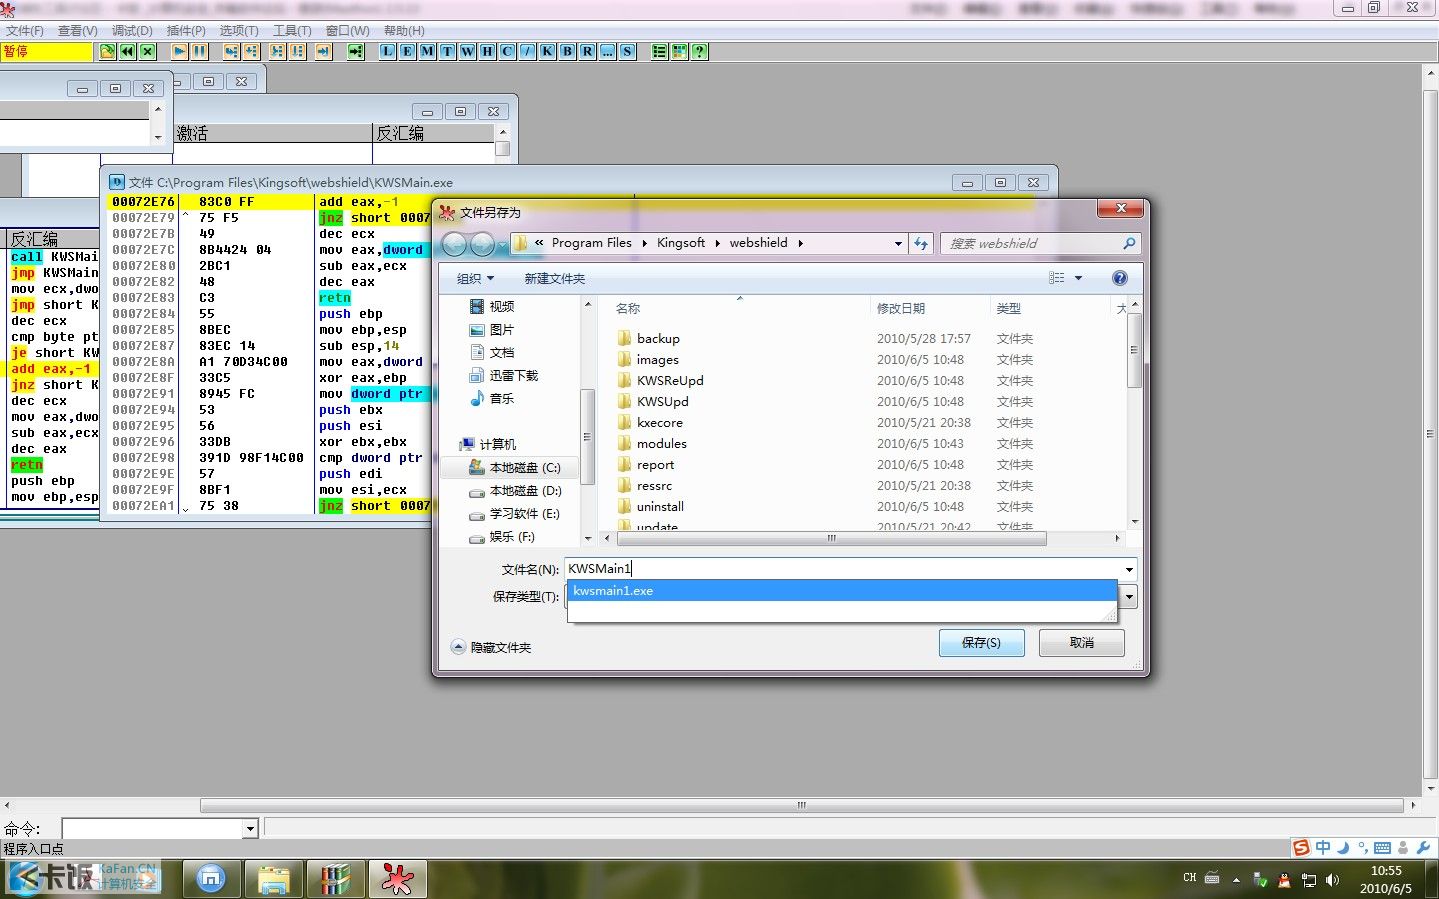
Task: Open the 工具(T) menu
Action: pos(293,31)
